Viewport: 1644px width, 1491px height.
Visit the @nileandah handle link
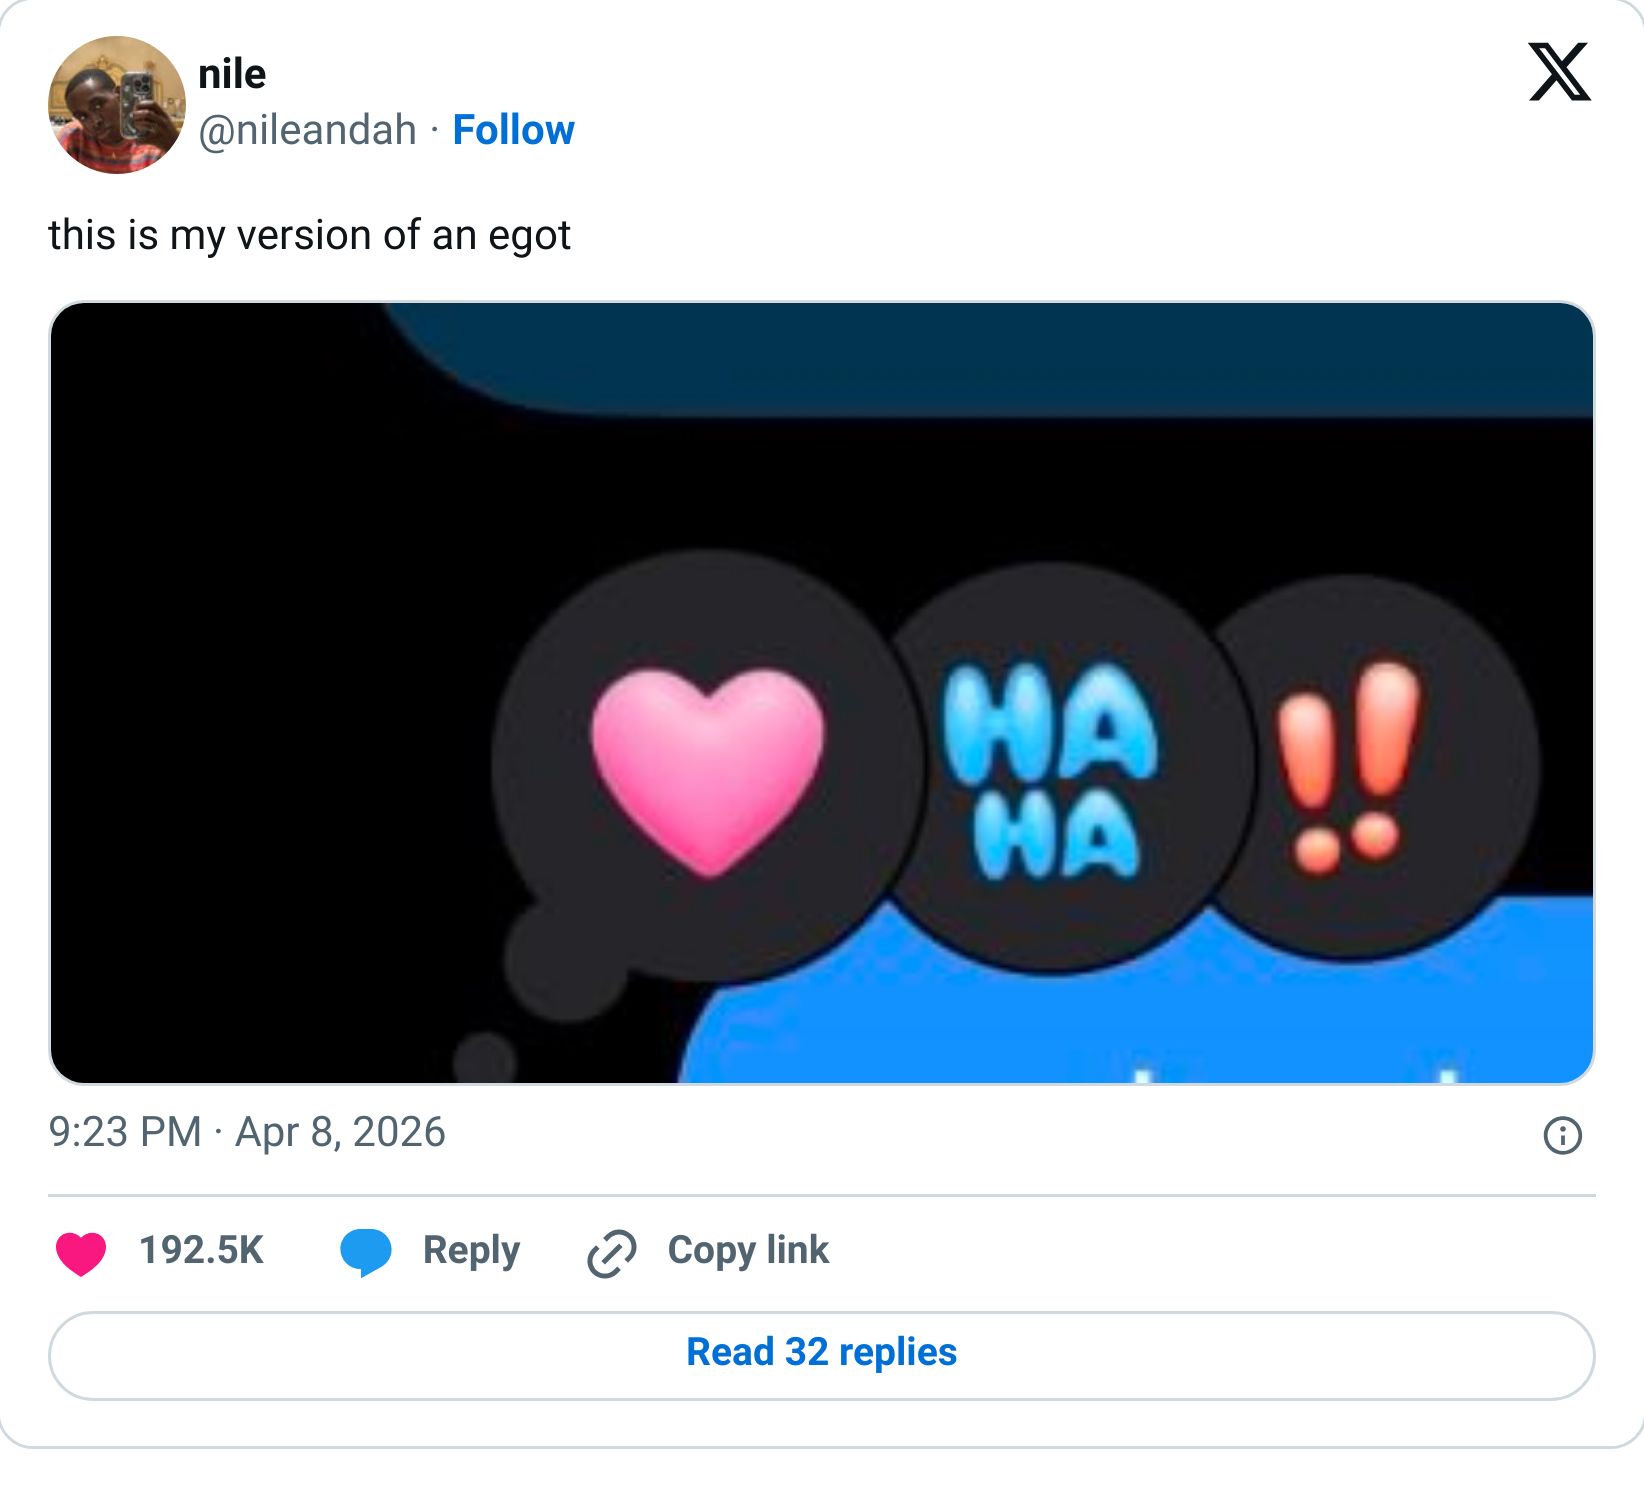click(307, 130)
